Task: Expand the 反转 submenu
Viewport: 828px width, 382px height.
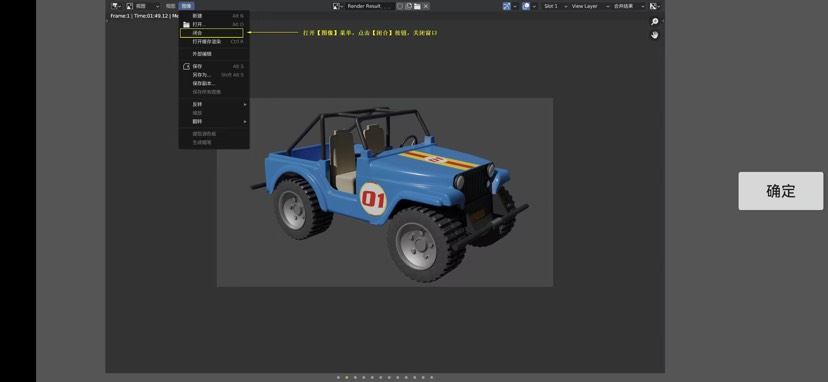Action: tap(214, 105)
